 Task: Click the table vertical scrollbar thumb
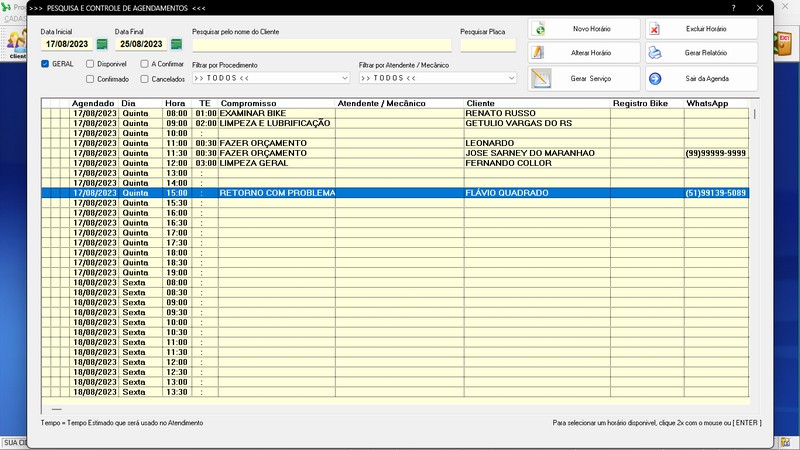pos(755,114)
